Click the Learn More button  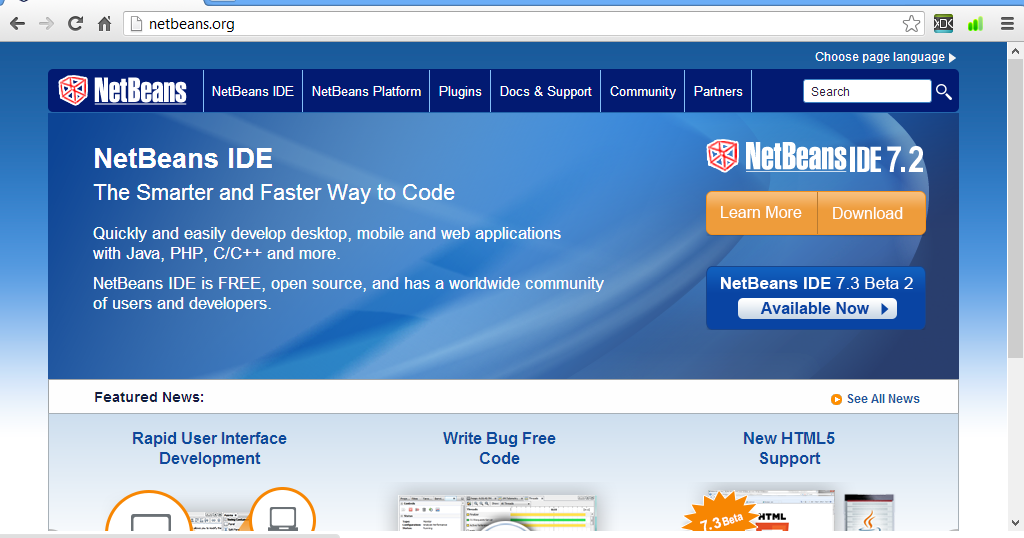(761, 213)
